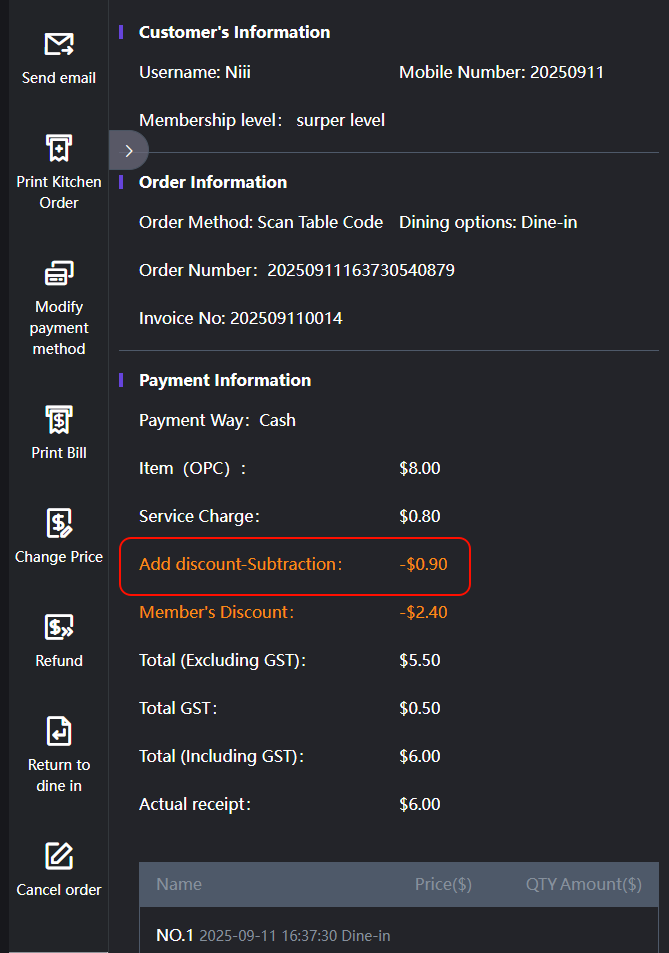This screenshot has width=669, height=953.
Task: Open the Change Price icon
Action: click(x=59, y=523)
